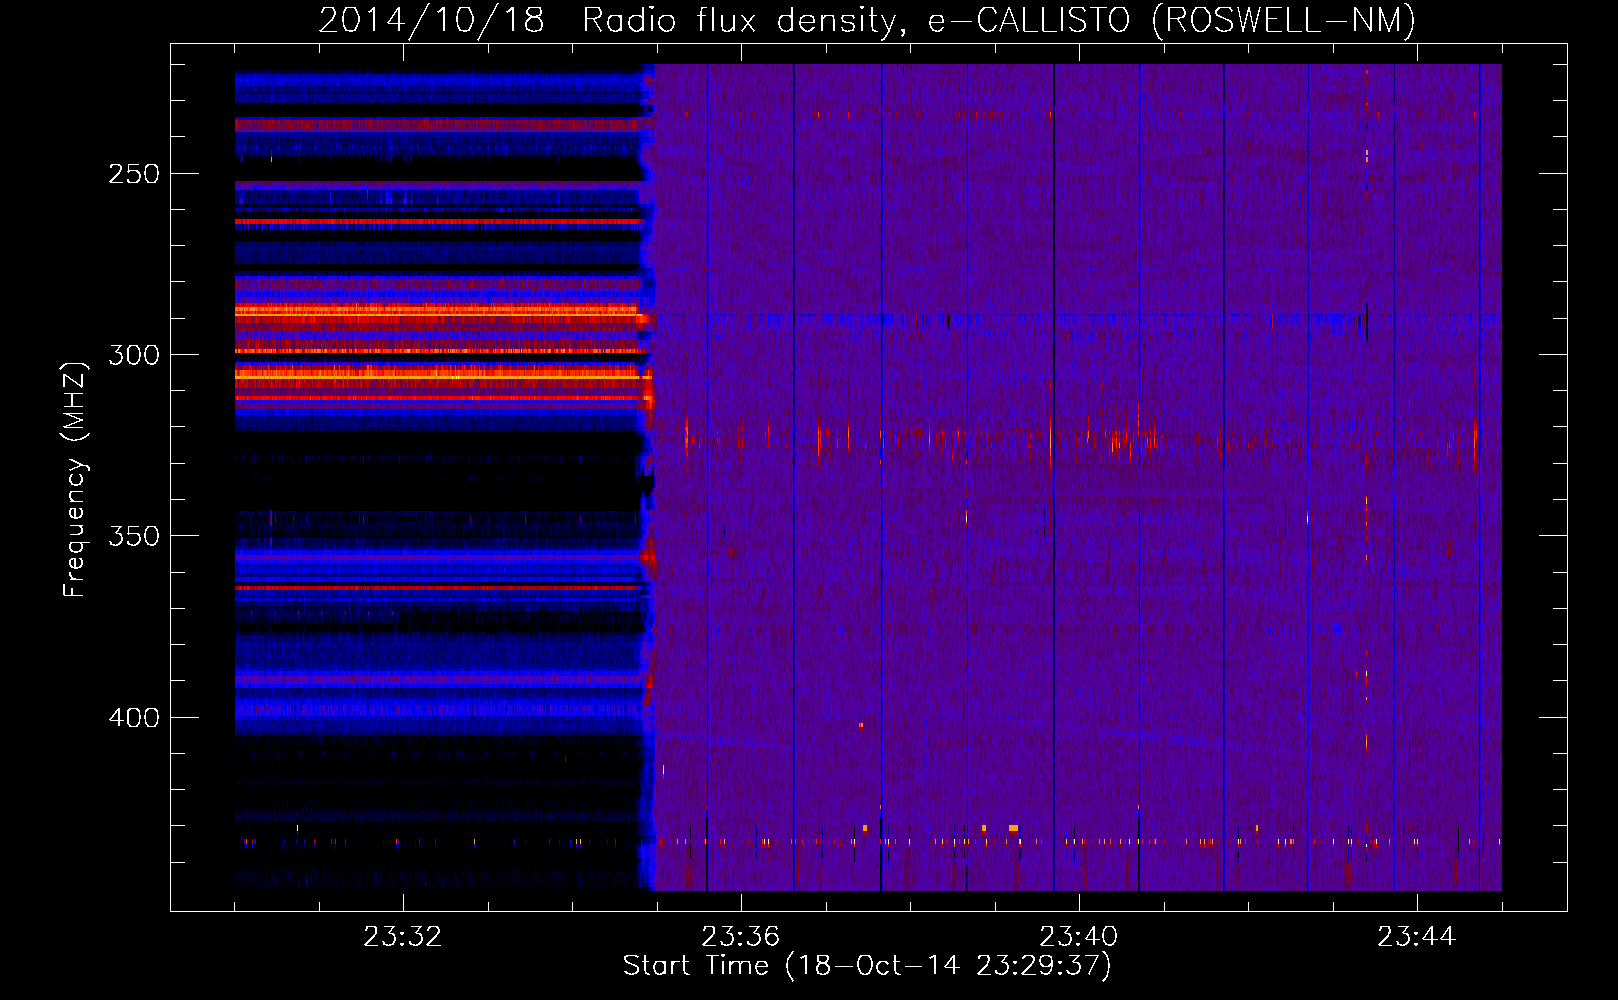
Task: Click the 350 frequency tick label
Action: (x=135, y=536)
